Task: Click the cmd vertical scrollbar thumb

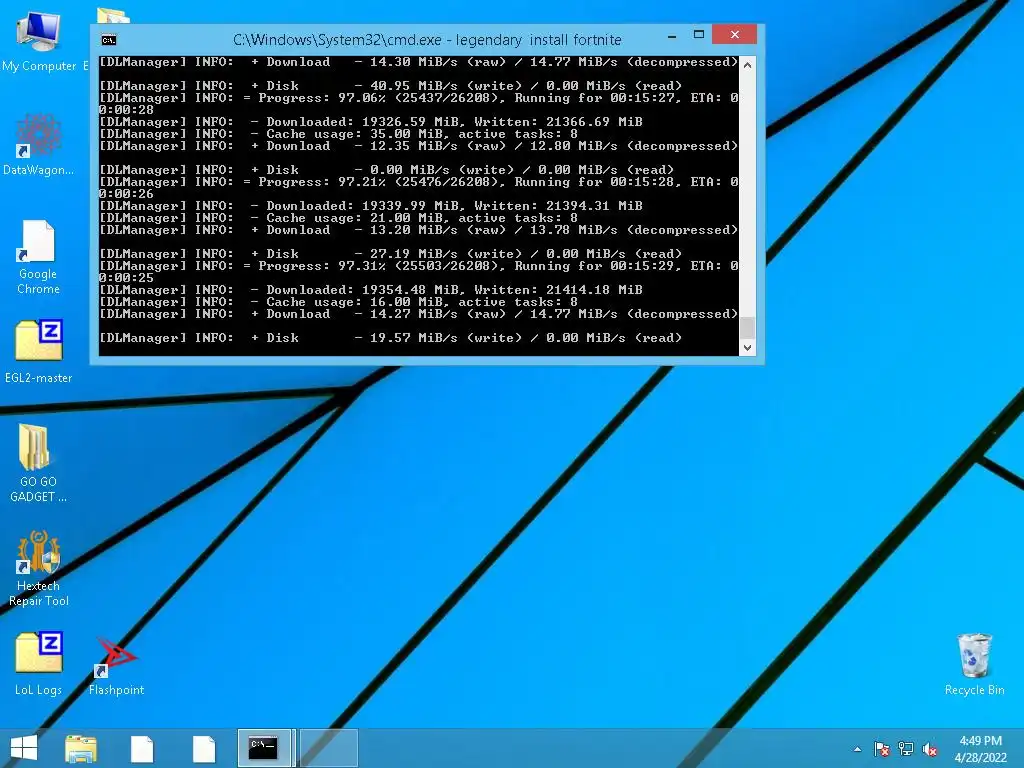Action: pyautogui.click(x=748, y=328)
